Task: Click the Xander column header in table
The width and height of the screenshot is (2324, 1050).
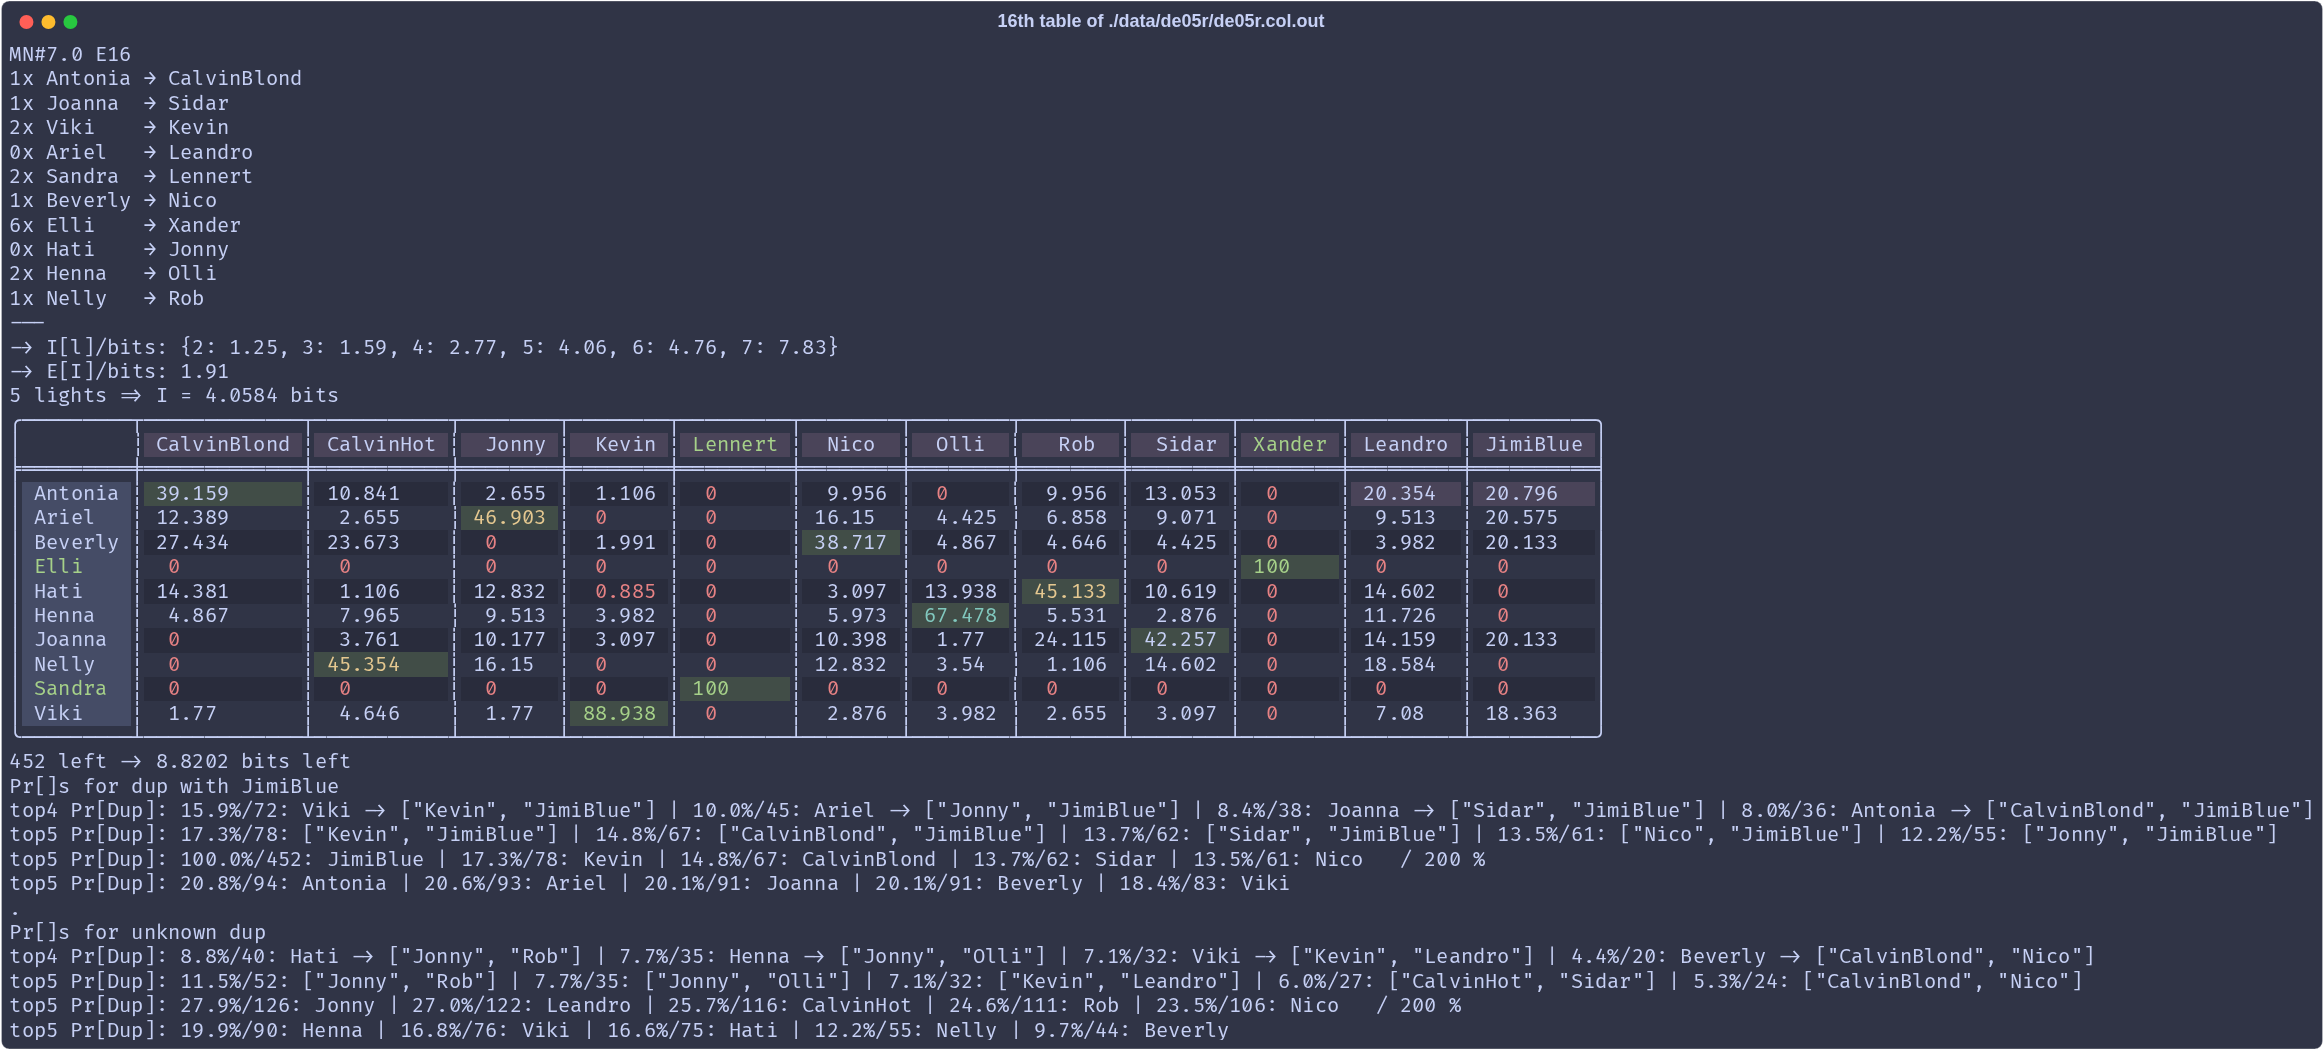Action: click(x=1289, y=445)
